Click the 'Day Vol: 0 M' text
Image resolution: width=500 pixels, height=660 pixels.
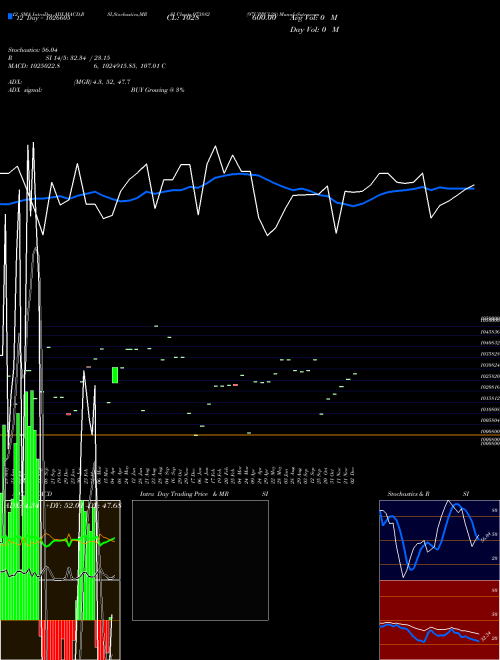(x=314, y=30)
